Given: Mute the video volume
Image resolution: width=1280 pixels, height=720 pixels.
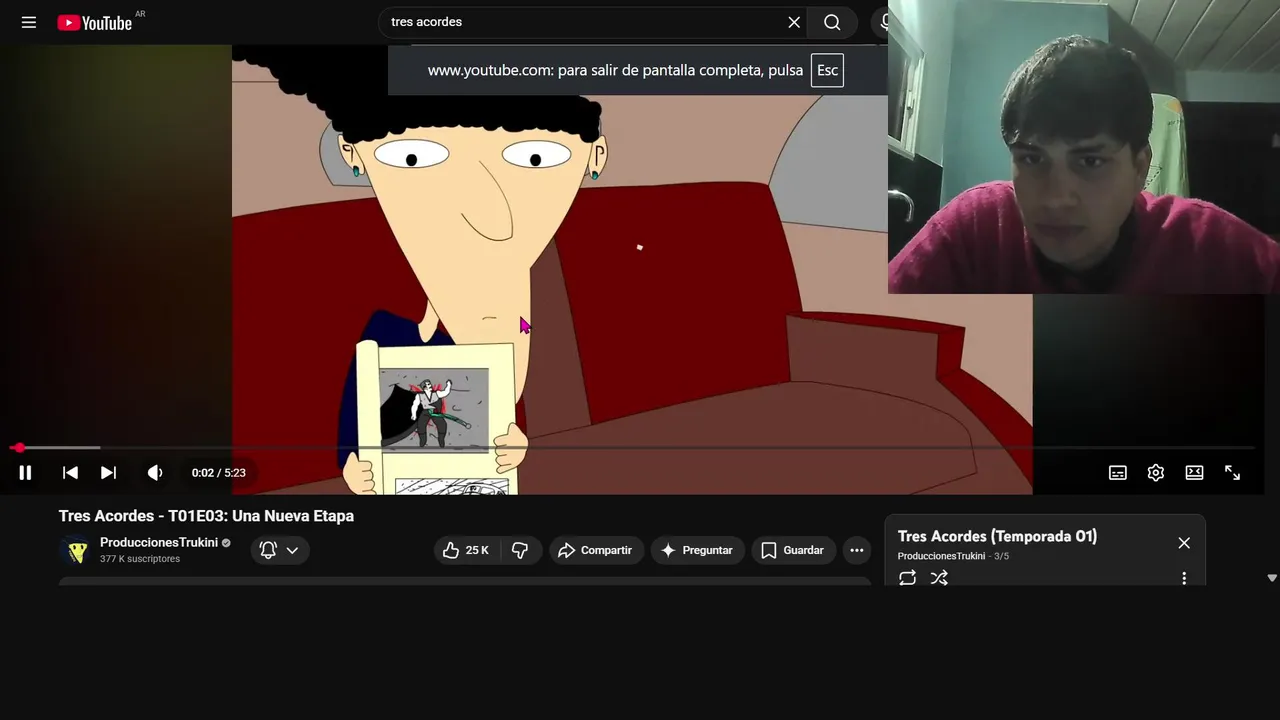Looking at the screenshot, I should click(154, 473).
